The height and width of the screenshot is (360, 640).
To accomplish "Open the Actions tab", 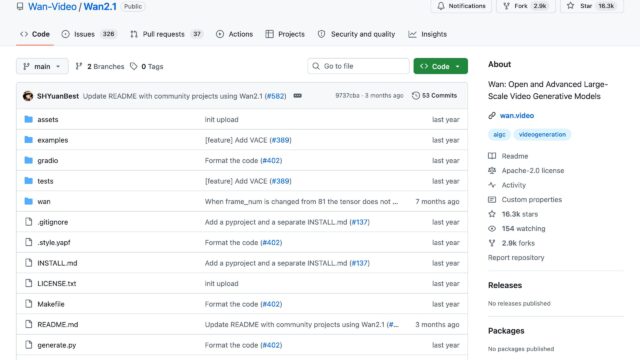I will click(234, 34).
